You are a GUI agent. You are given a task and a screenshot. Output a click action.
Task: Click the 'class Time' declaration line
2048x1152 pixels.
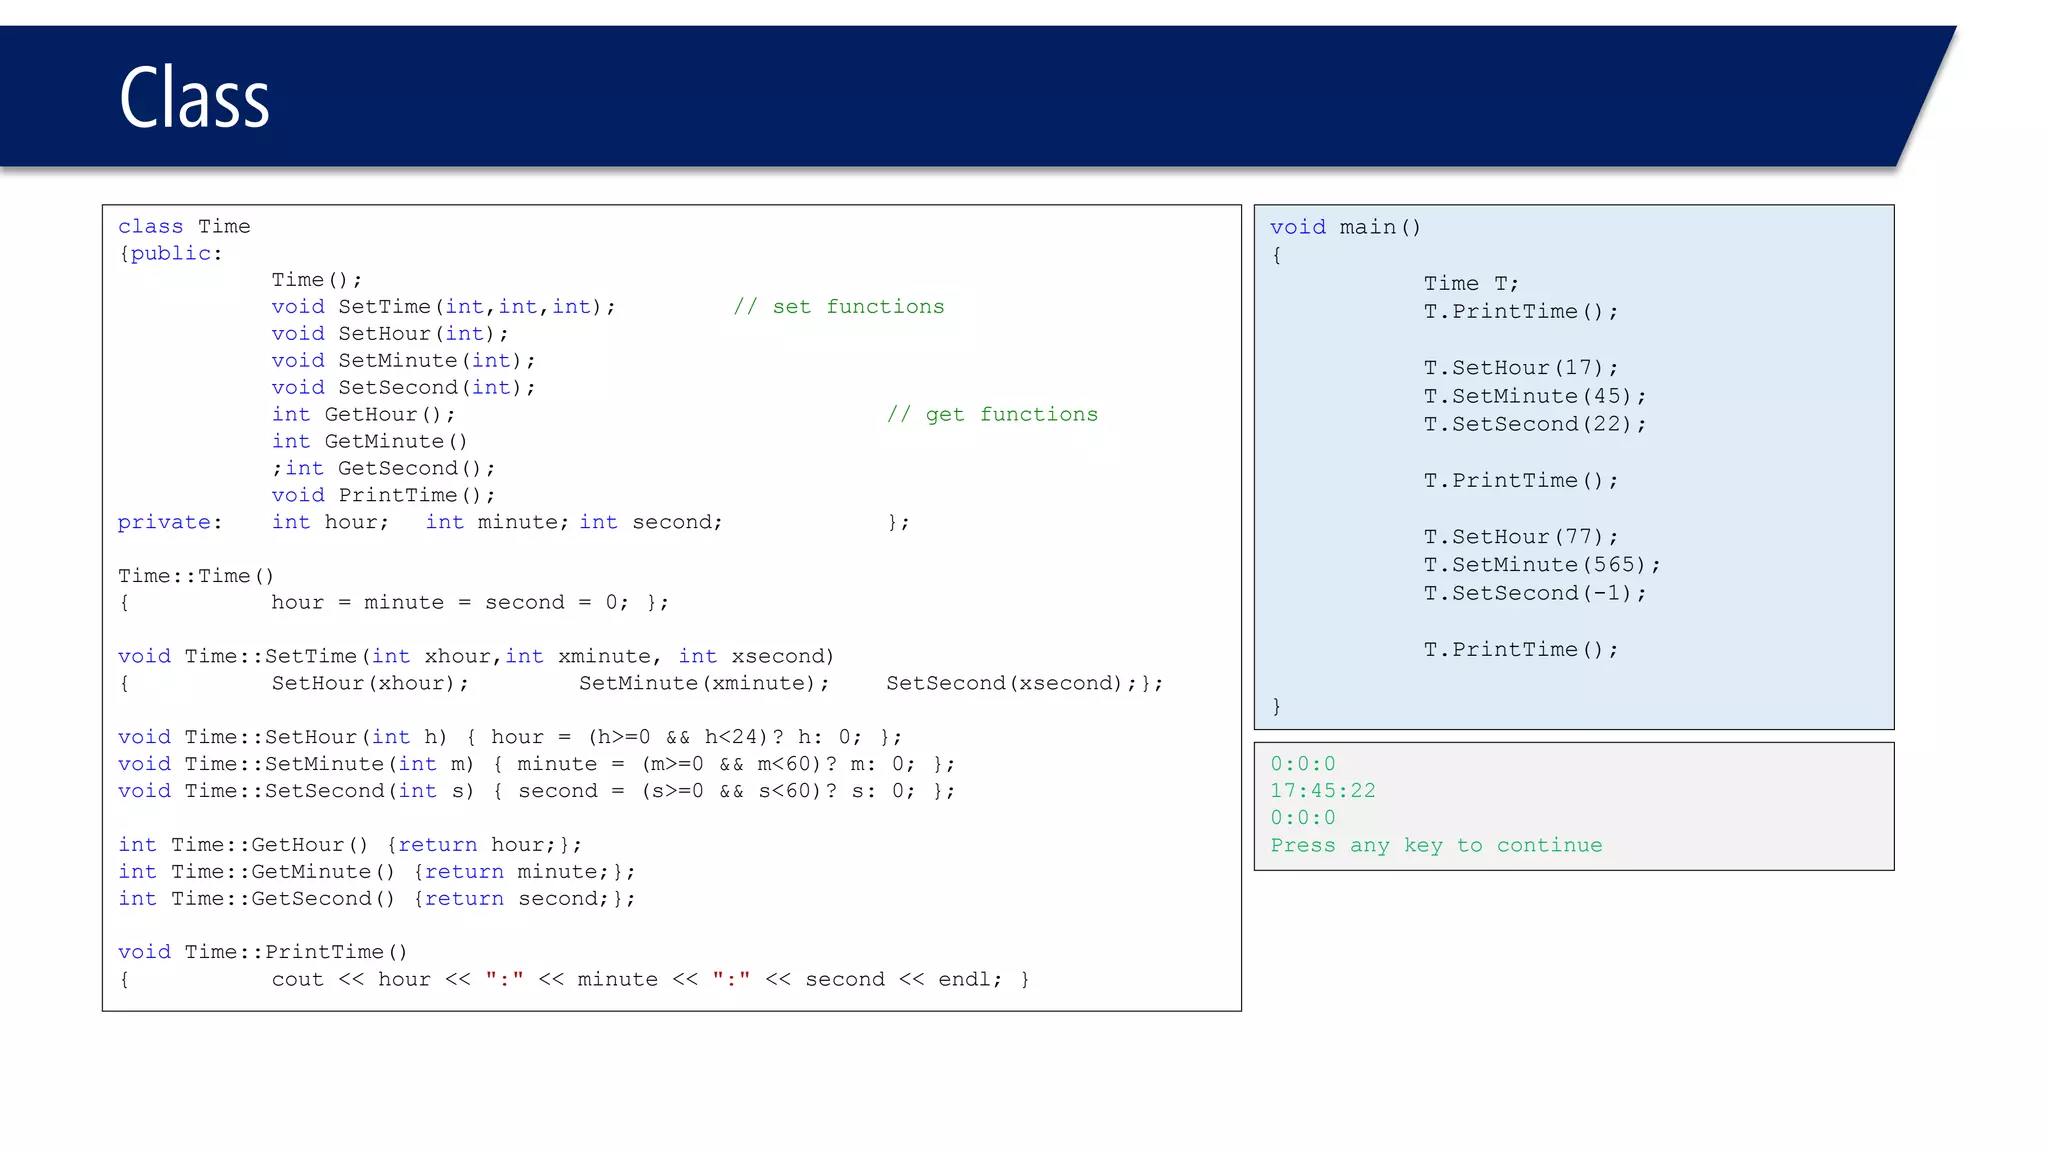pyautogui.click(x=184, y=227)
